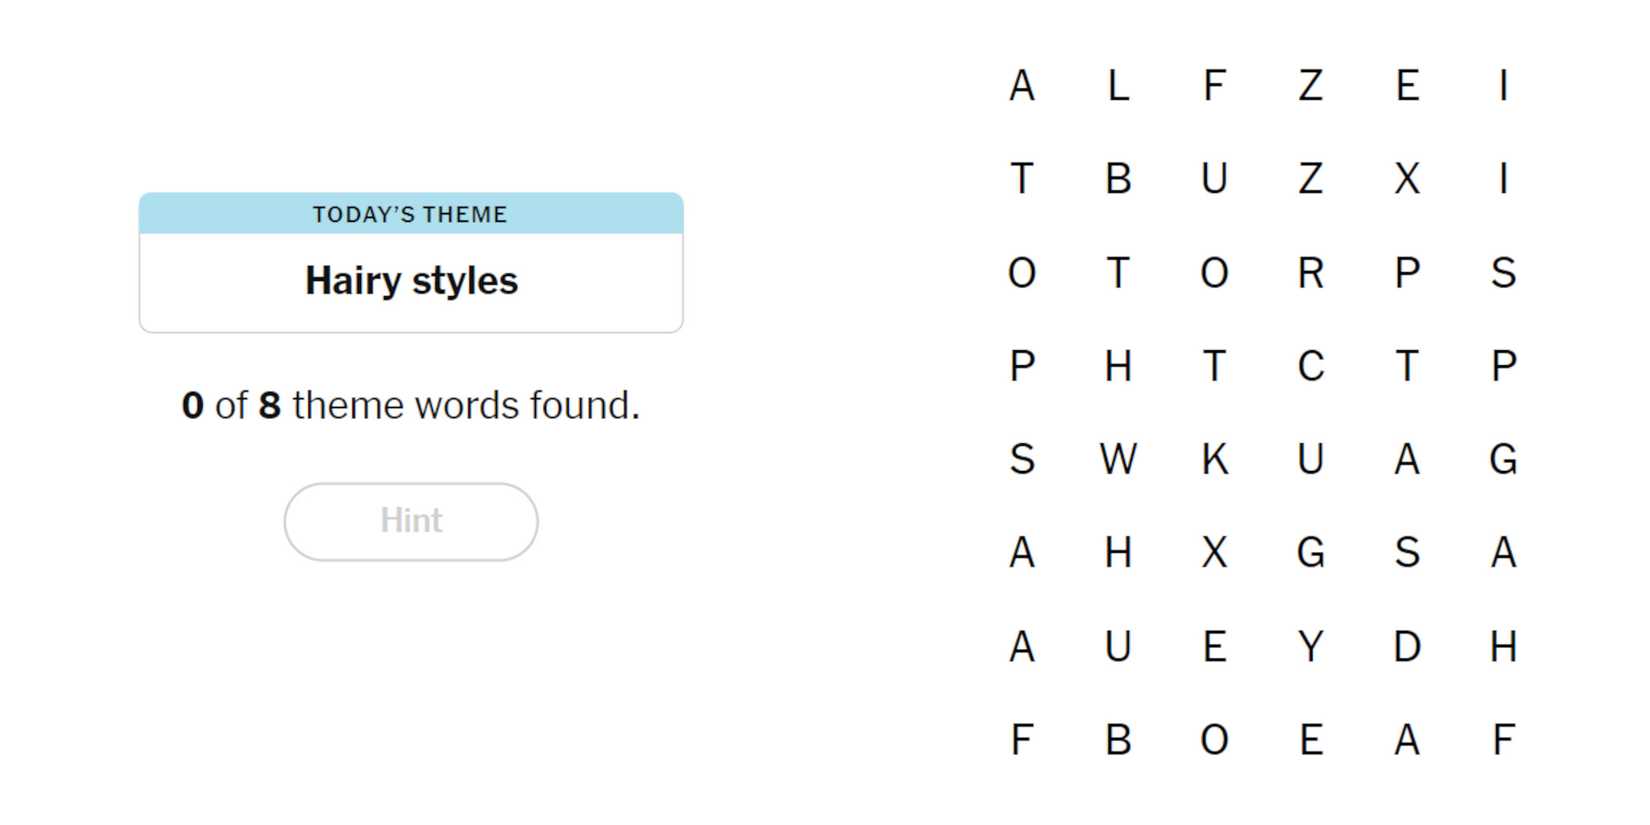The image size is (1650, 825).
Task: Select the X between Z and I
Action: (x=1406, y=179)
